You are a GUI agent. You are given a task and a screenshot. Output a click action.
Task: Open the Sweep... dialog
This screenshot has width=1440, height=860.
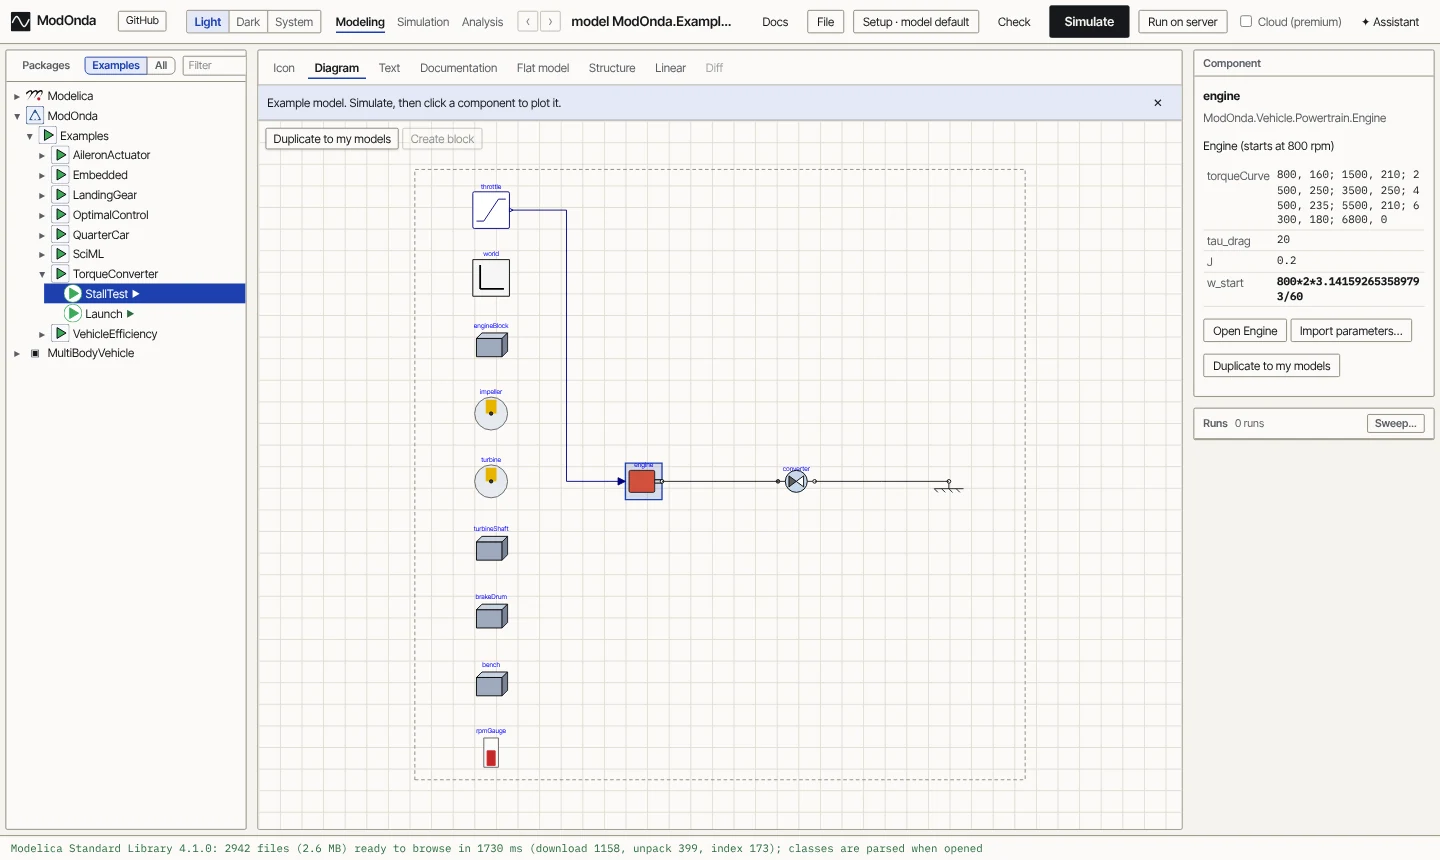pyautogui.click(x=1396, y=424)
